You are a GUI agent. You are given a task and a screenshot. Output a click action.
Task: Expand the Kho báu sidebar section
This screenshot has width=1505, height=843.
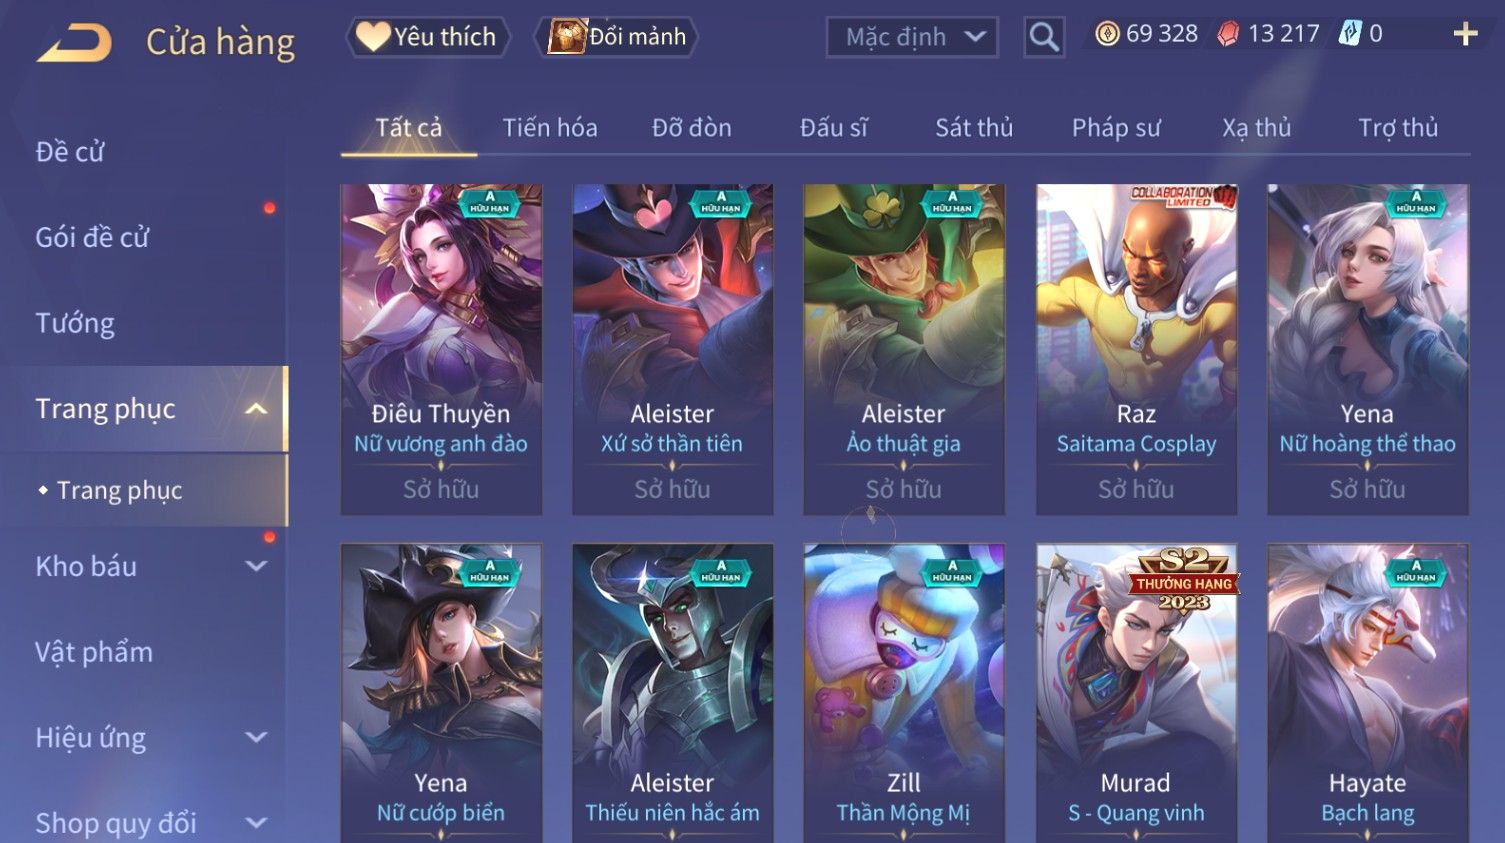click(x=256, y=566)
